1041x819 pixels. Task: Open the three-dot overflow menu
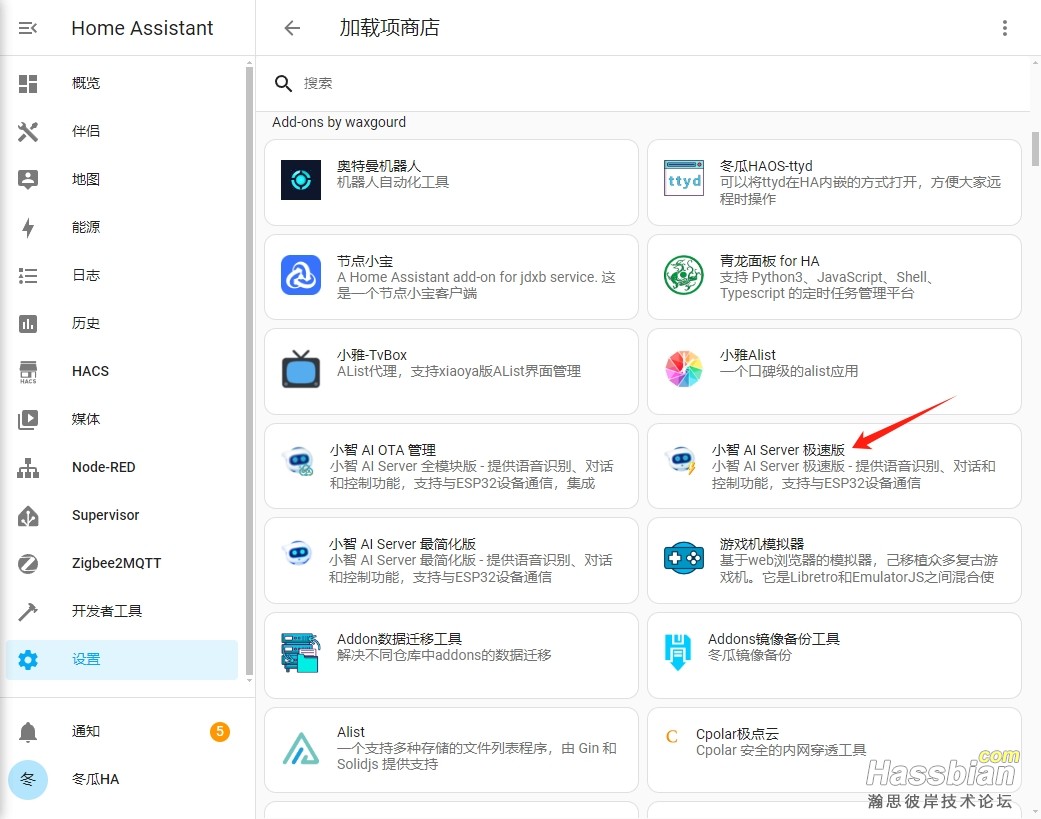click(x=1004, y=28)
